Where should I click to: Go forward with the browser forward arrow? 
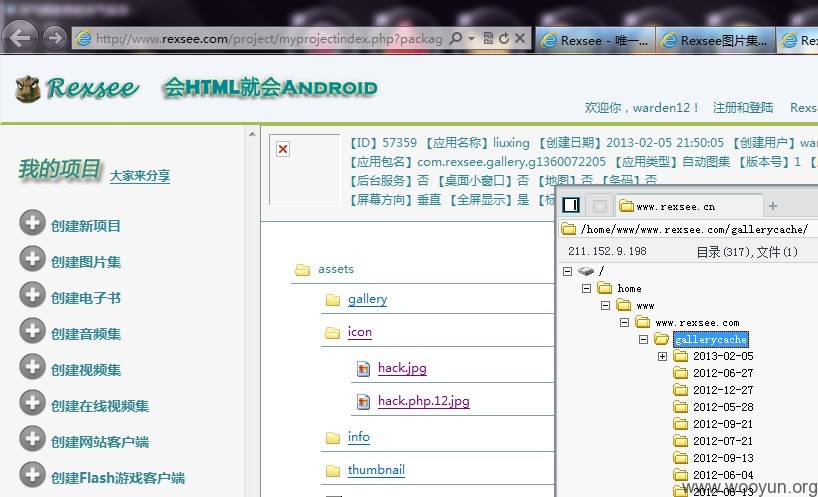click(55, 38)
